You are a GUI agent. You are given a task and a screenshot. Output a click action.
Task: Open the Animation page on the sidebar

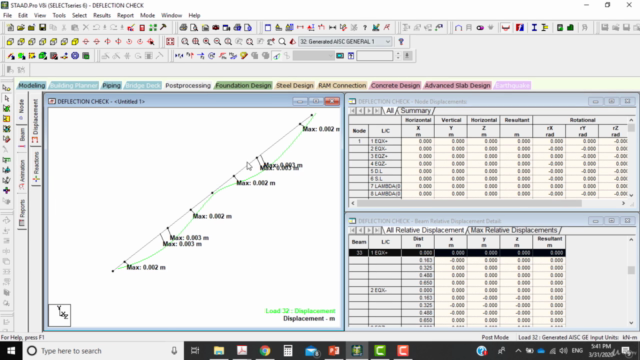pyautogui.click(x=22, y=174)
